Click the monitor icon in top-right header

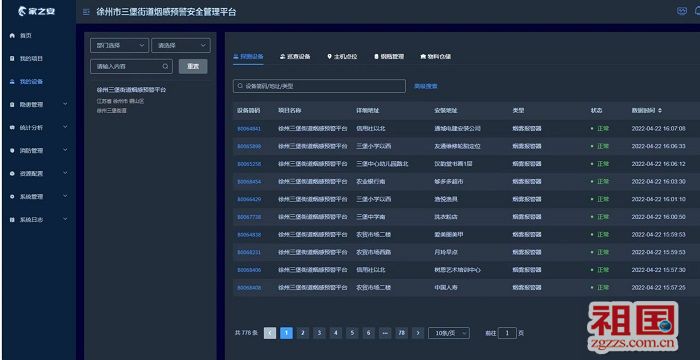click(x=682, y=12)
